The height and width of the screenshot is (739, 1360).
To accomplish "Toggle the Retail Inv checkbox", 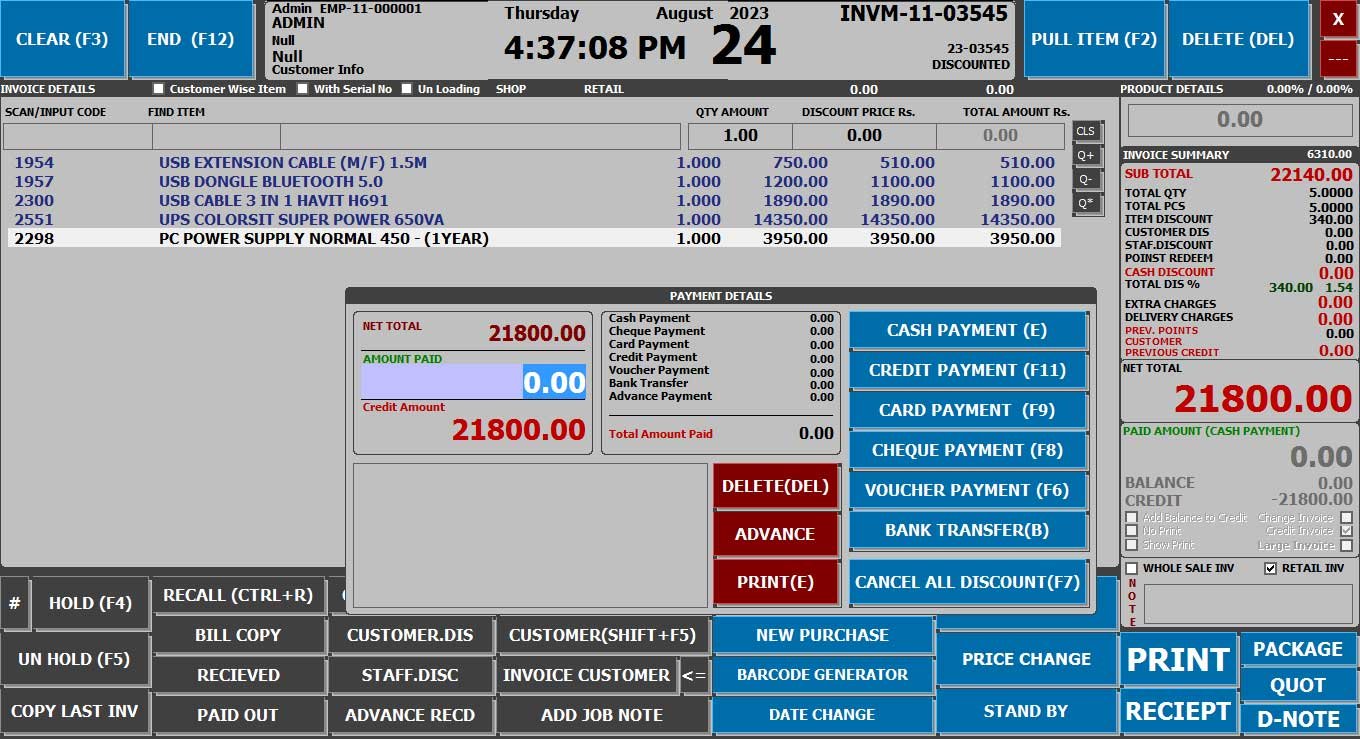I will [x=1270, y=568].
